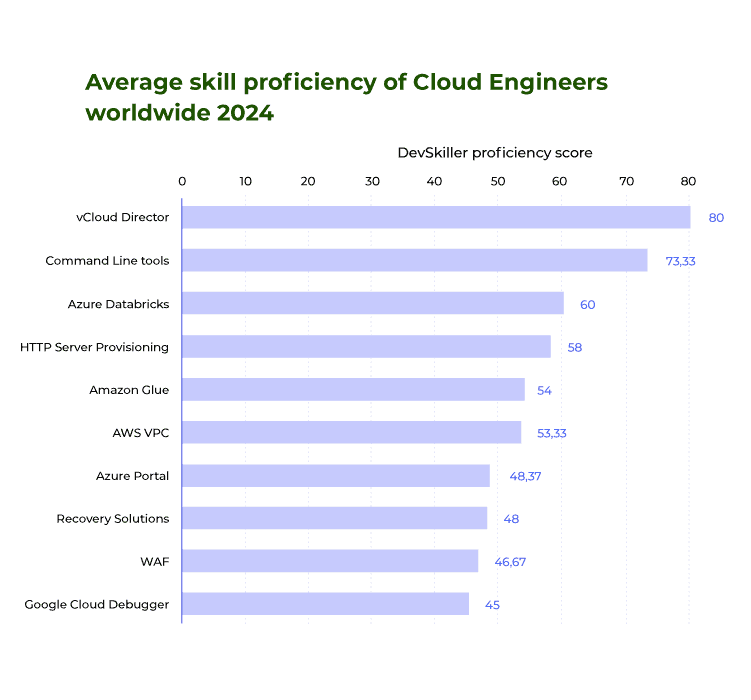Click the 'HTTP Server Provisioning' label

94,347
